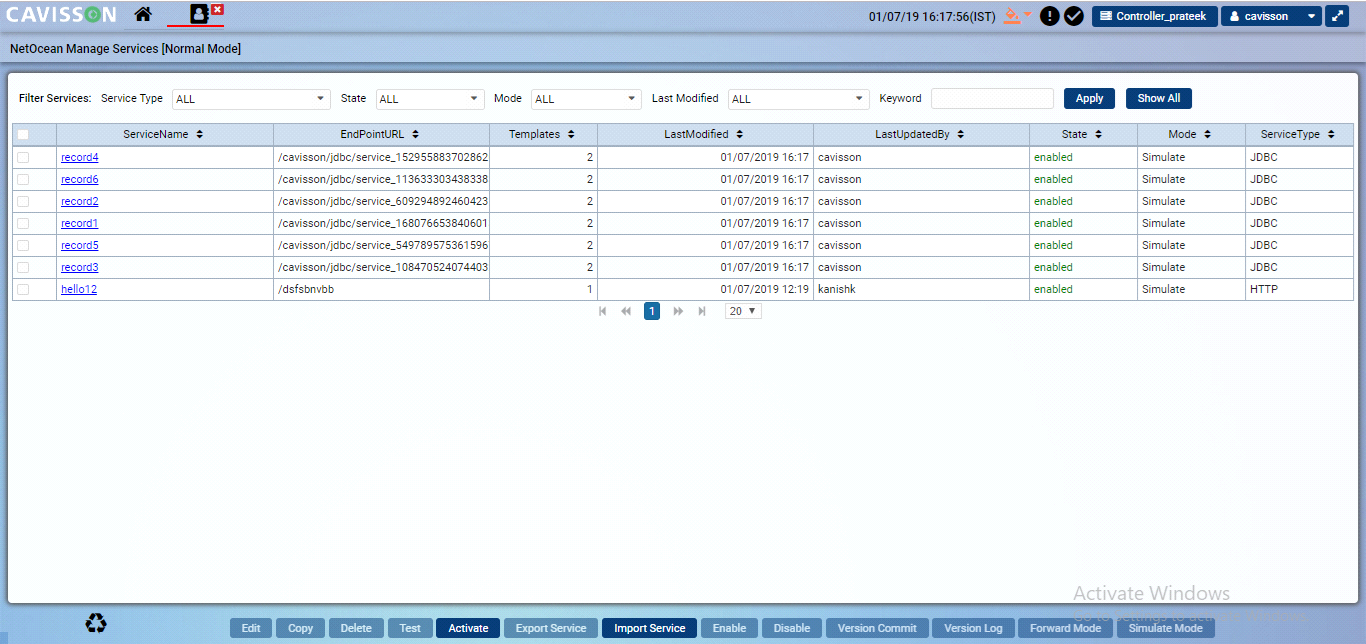The height and width of the screenshot is (644, 1366).
Task: Click the black checkmark status icon
Action: 1074,16
